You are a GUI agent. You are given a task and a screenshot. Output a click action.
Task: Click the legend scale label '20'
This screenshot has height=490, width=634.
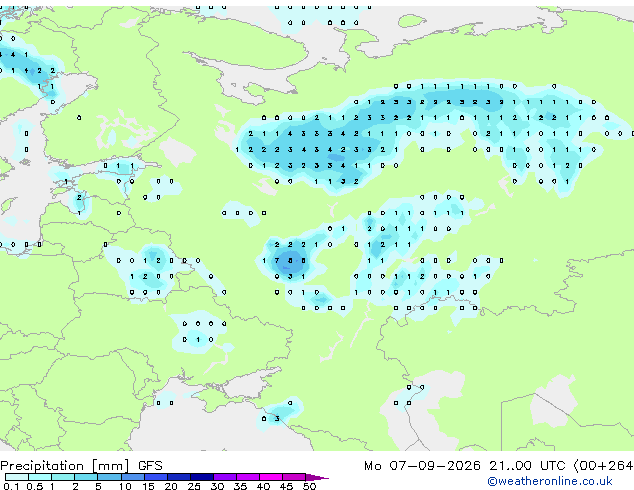(171, 486)
